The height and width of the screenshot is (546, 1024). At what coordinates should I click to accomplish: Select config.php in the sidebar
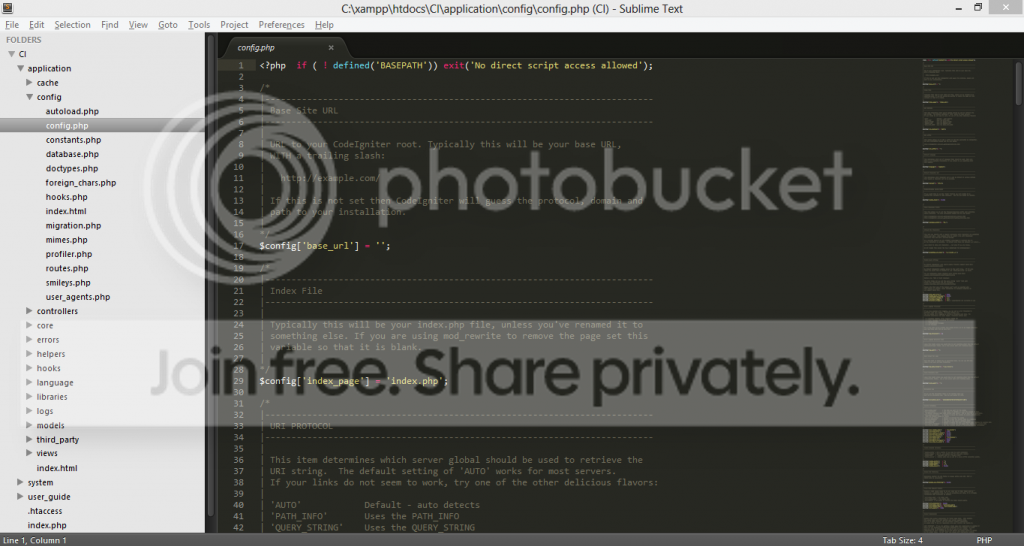tap(67, 125)
